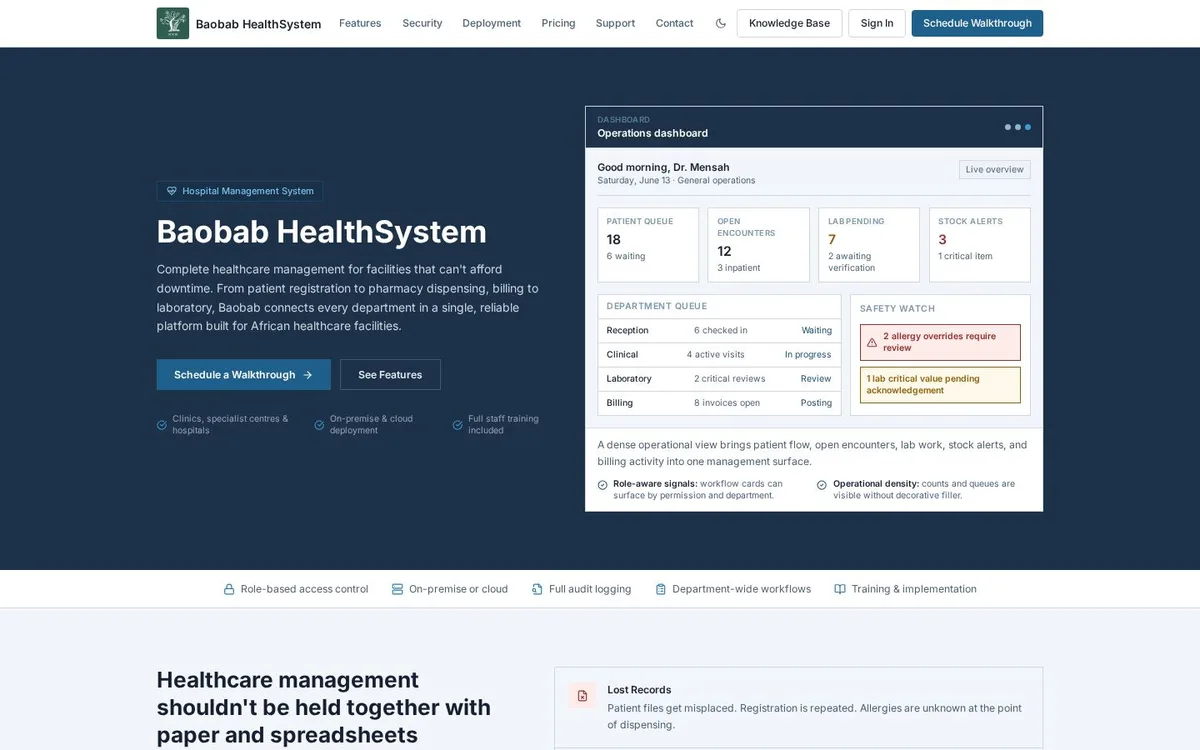
Task: Open the Contact nav link
Action: coord(674,23)
